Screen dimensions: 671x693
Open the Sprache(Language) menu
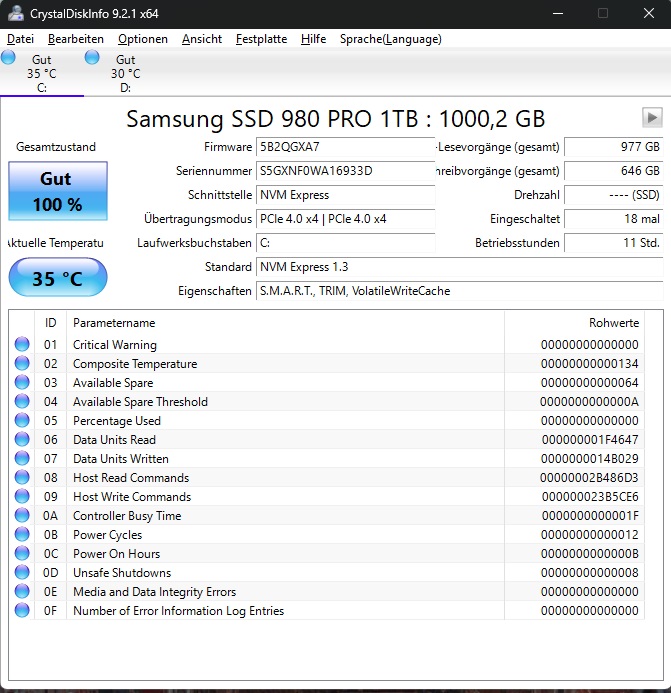[391, 39]
